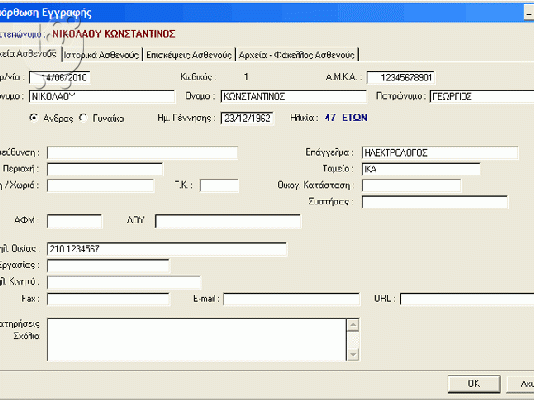Open the Αρχεία - Φάκελος Ασθενούς tab
The height and width of the screenshot is (400, 534).
pos(297,54)
